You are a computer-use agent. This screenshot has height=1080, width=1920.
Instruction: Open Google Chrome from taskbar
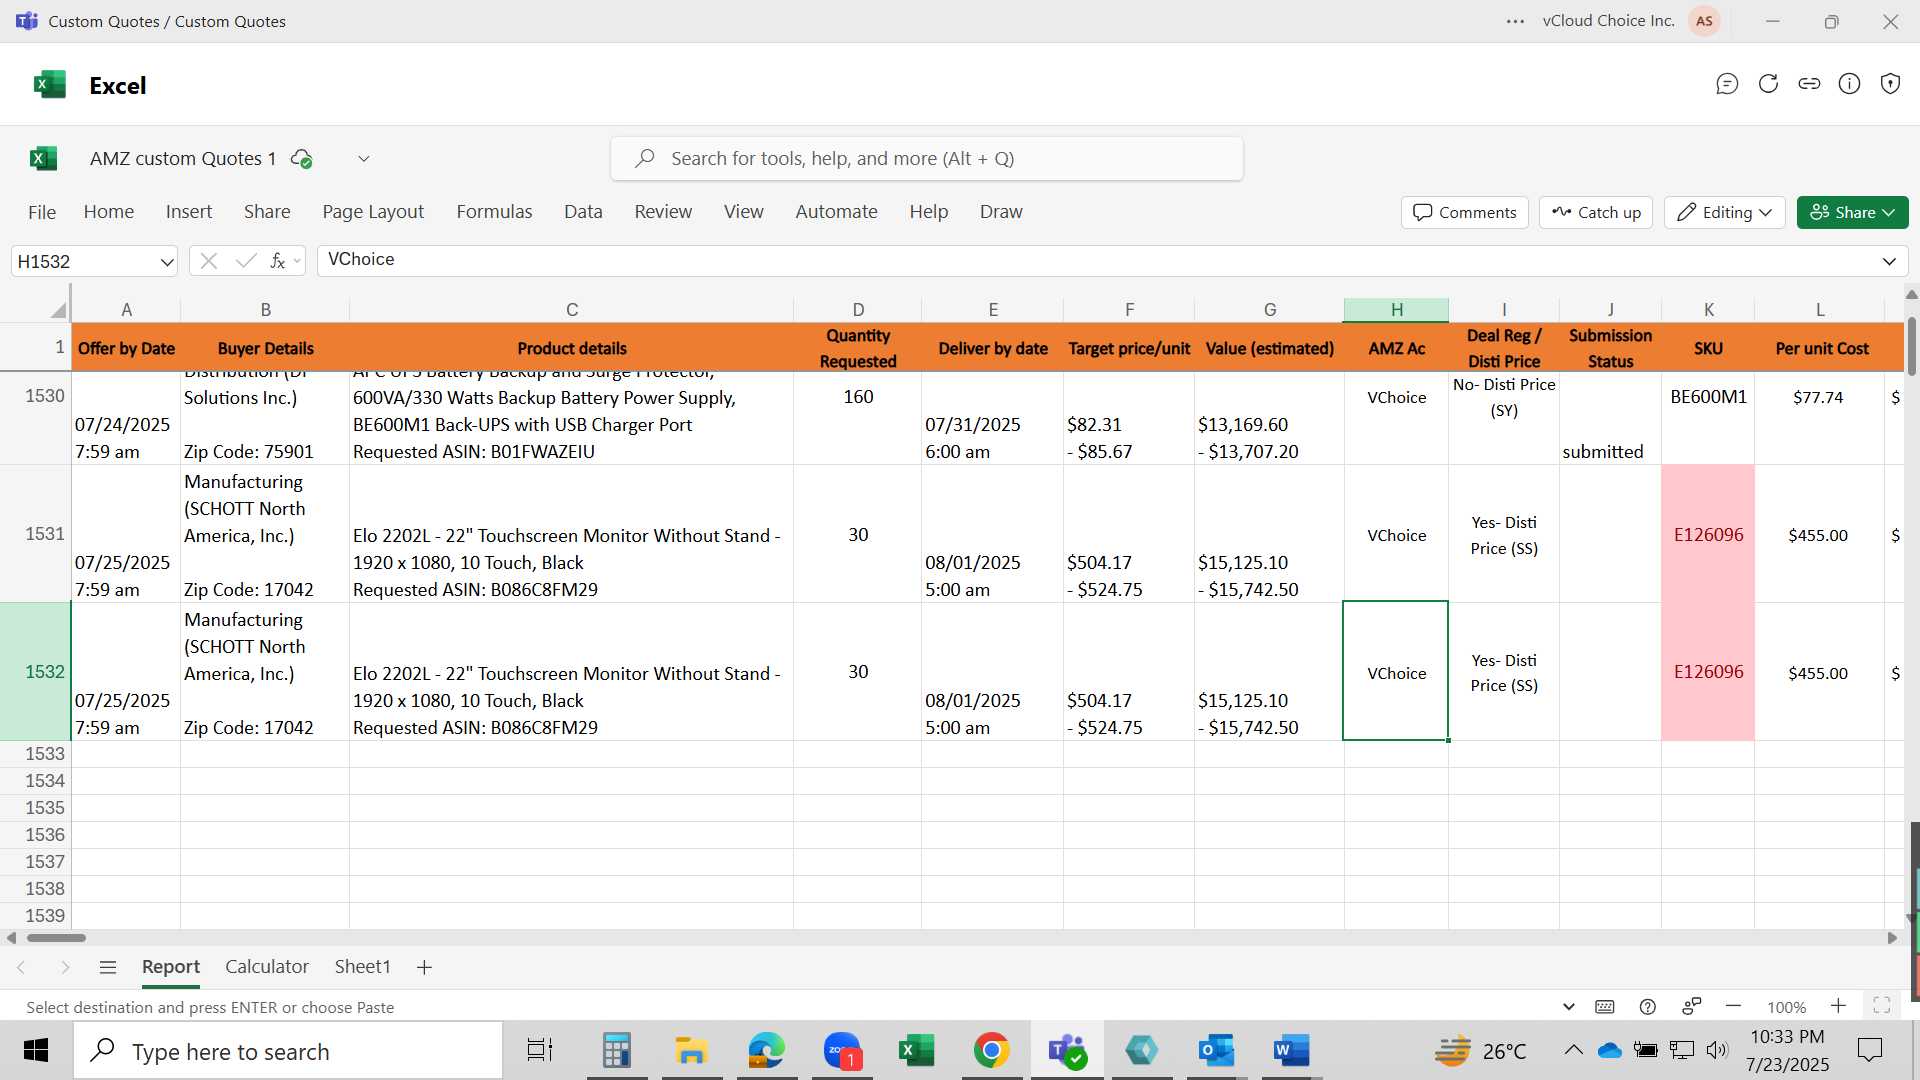pyautogui.click(x=991, y=1050)
